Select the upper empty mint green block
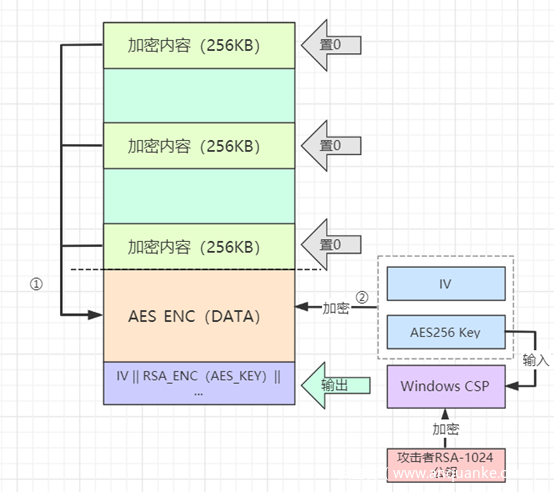The height and width of the screenshot is (492, 554). (199, 95)
